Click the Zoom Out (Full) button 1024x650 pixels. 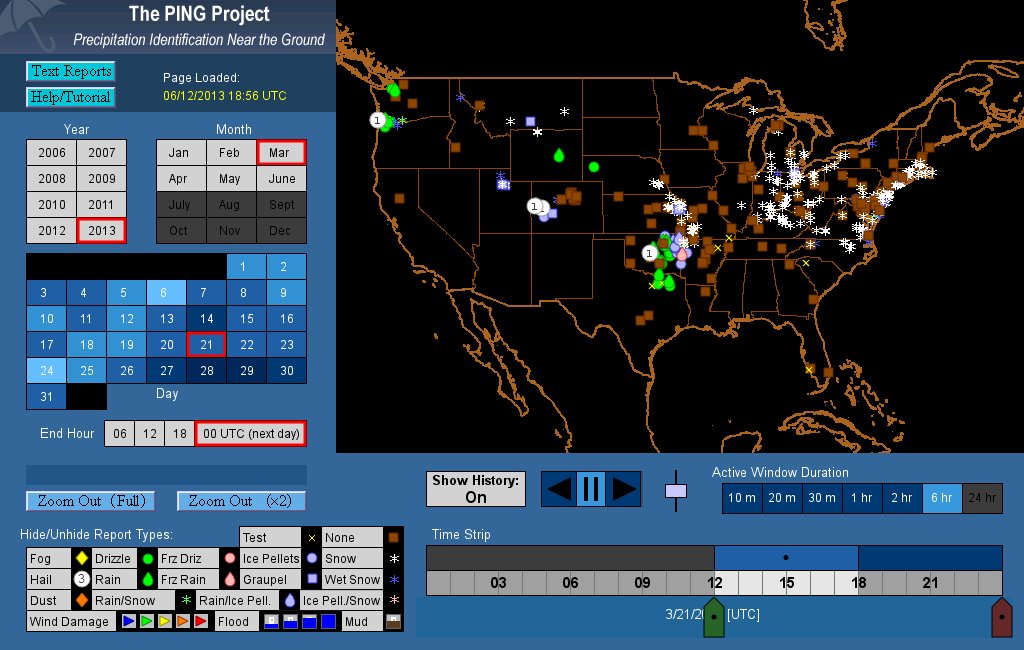87,501
